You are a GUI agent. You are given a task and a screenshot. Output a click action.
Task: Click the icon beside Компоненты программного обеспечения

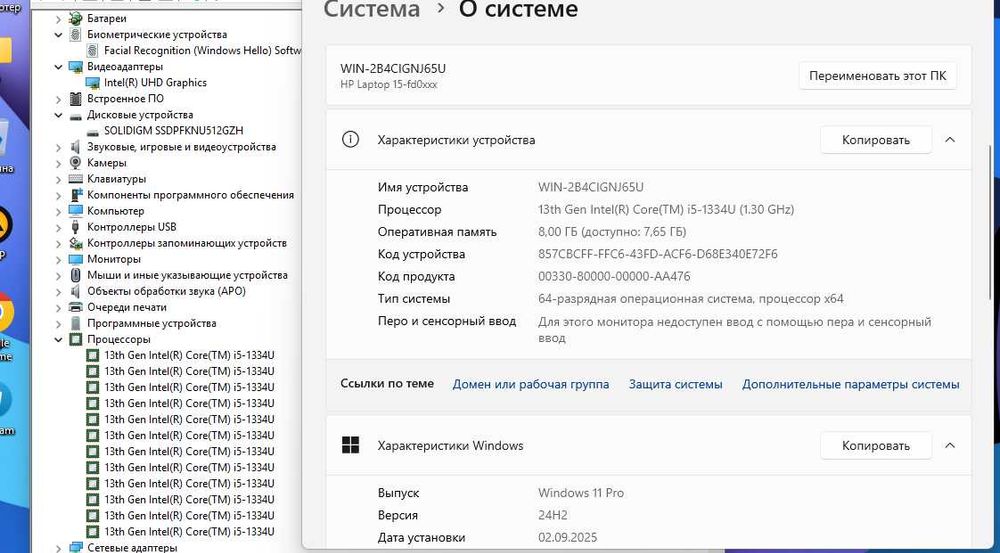click(76, 195)
